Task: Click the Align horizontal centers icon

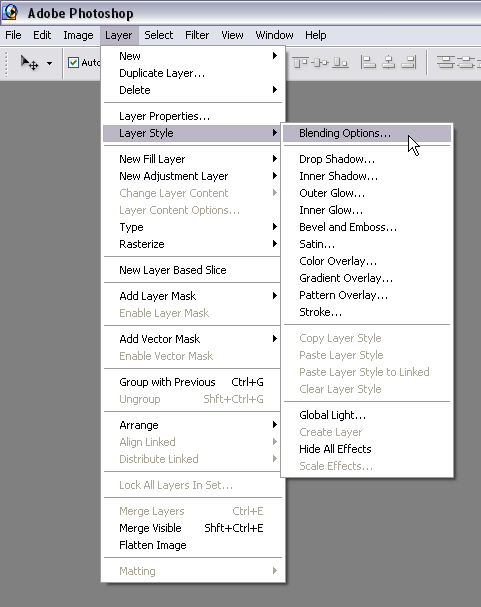Action: click(x=389, y=62)
